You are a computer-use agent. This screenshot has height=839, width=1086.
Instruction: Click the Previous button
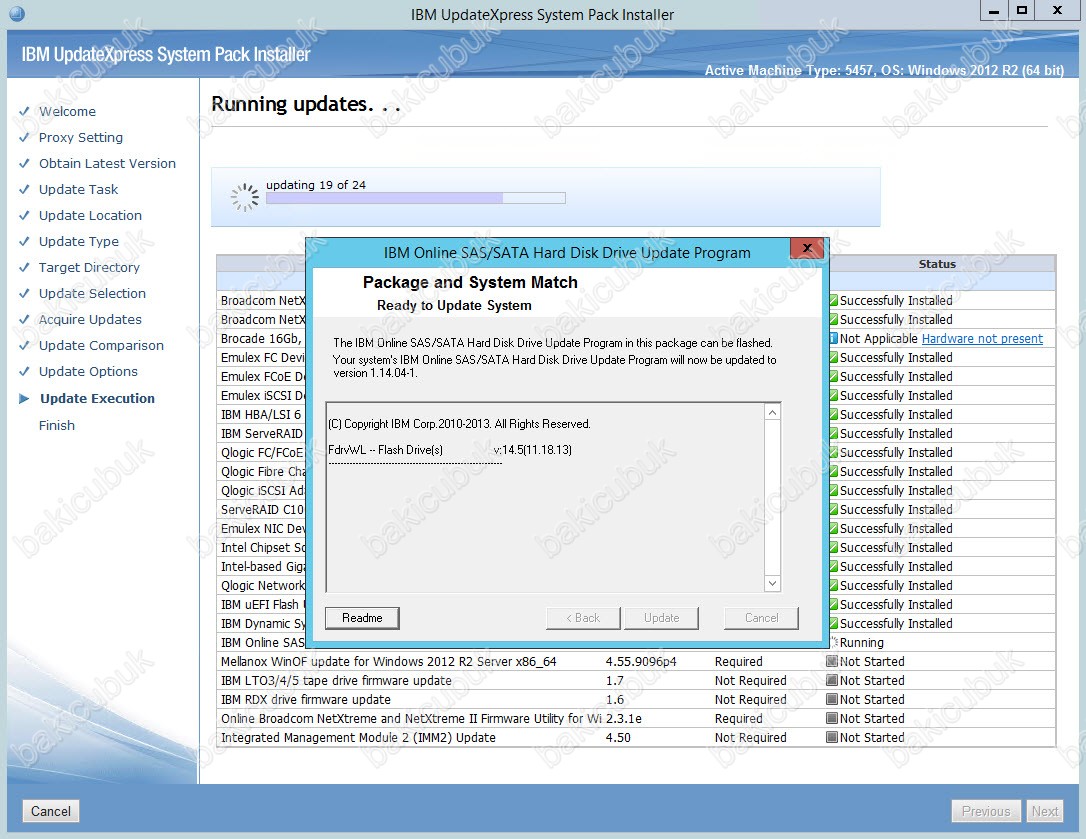986,811
